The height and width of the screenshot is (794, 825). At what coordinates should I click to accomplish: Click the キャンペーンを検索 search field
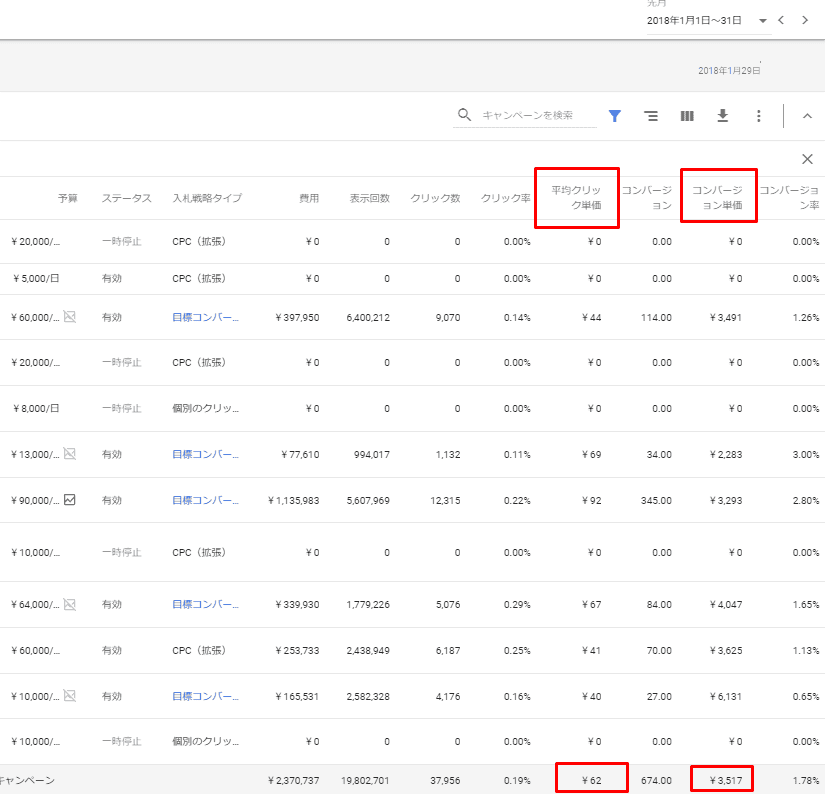pos(535,115)
